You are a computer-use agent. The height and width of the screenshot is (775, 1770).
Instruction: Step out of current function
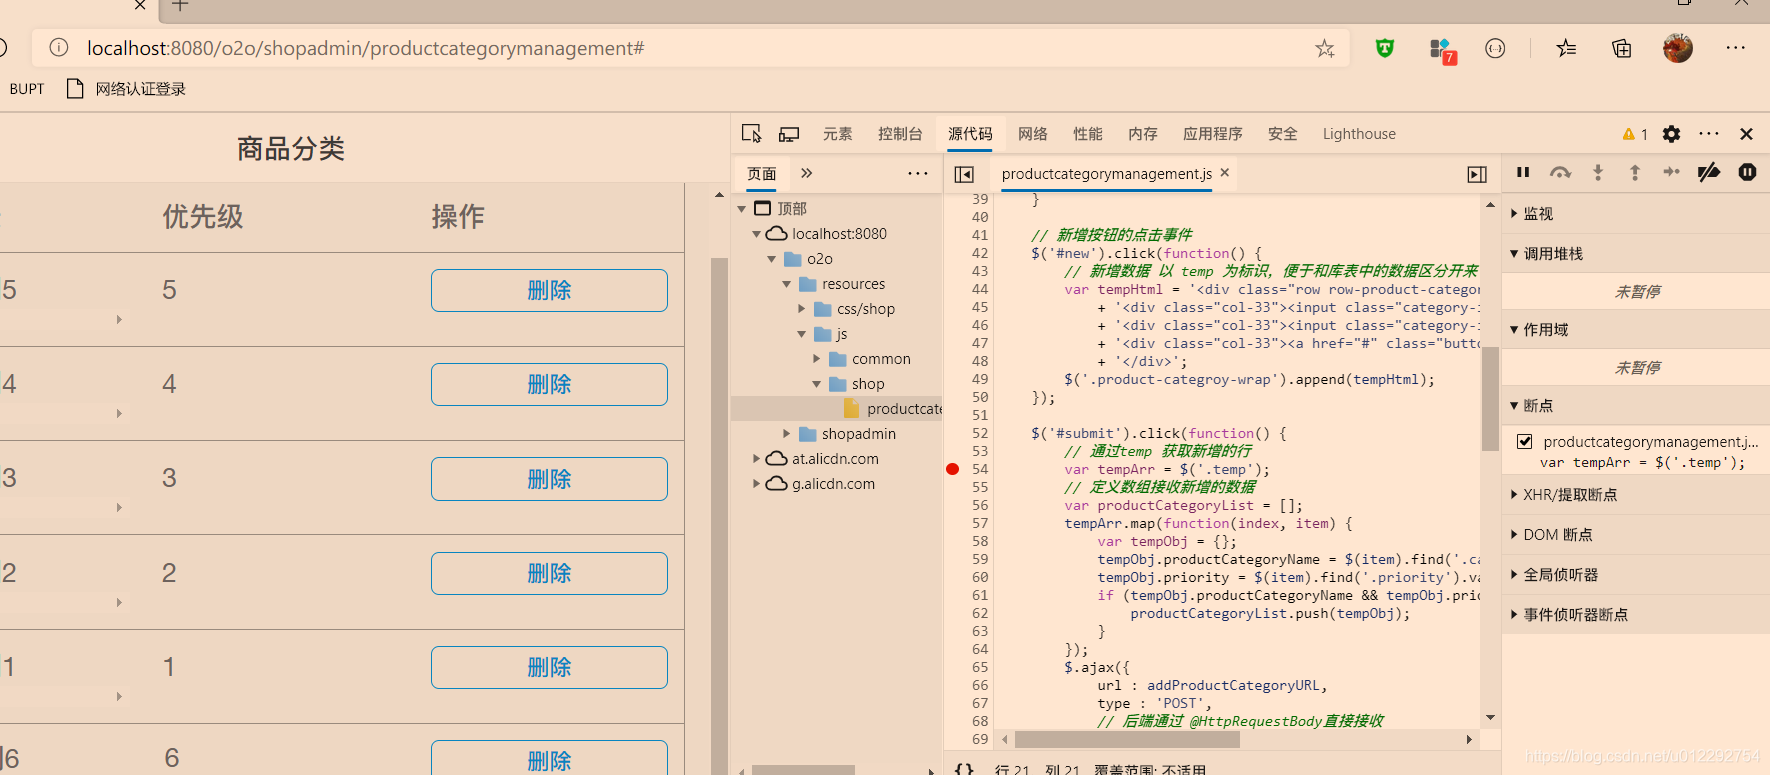[x=1635, y=172]
